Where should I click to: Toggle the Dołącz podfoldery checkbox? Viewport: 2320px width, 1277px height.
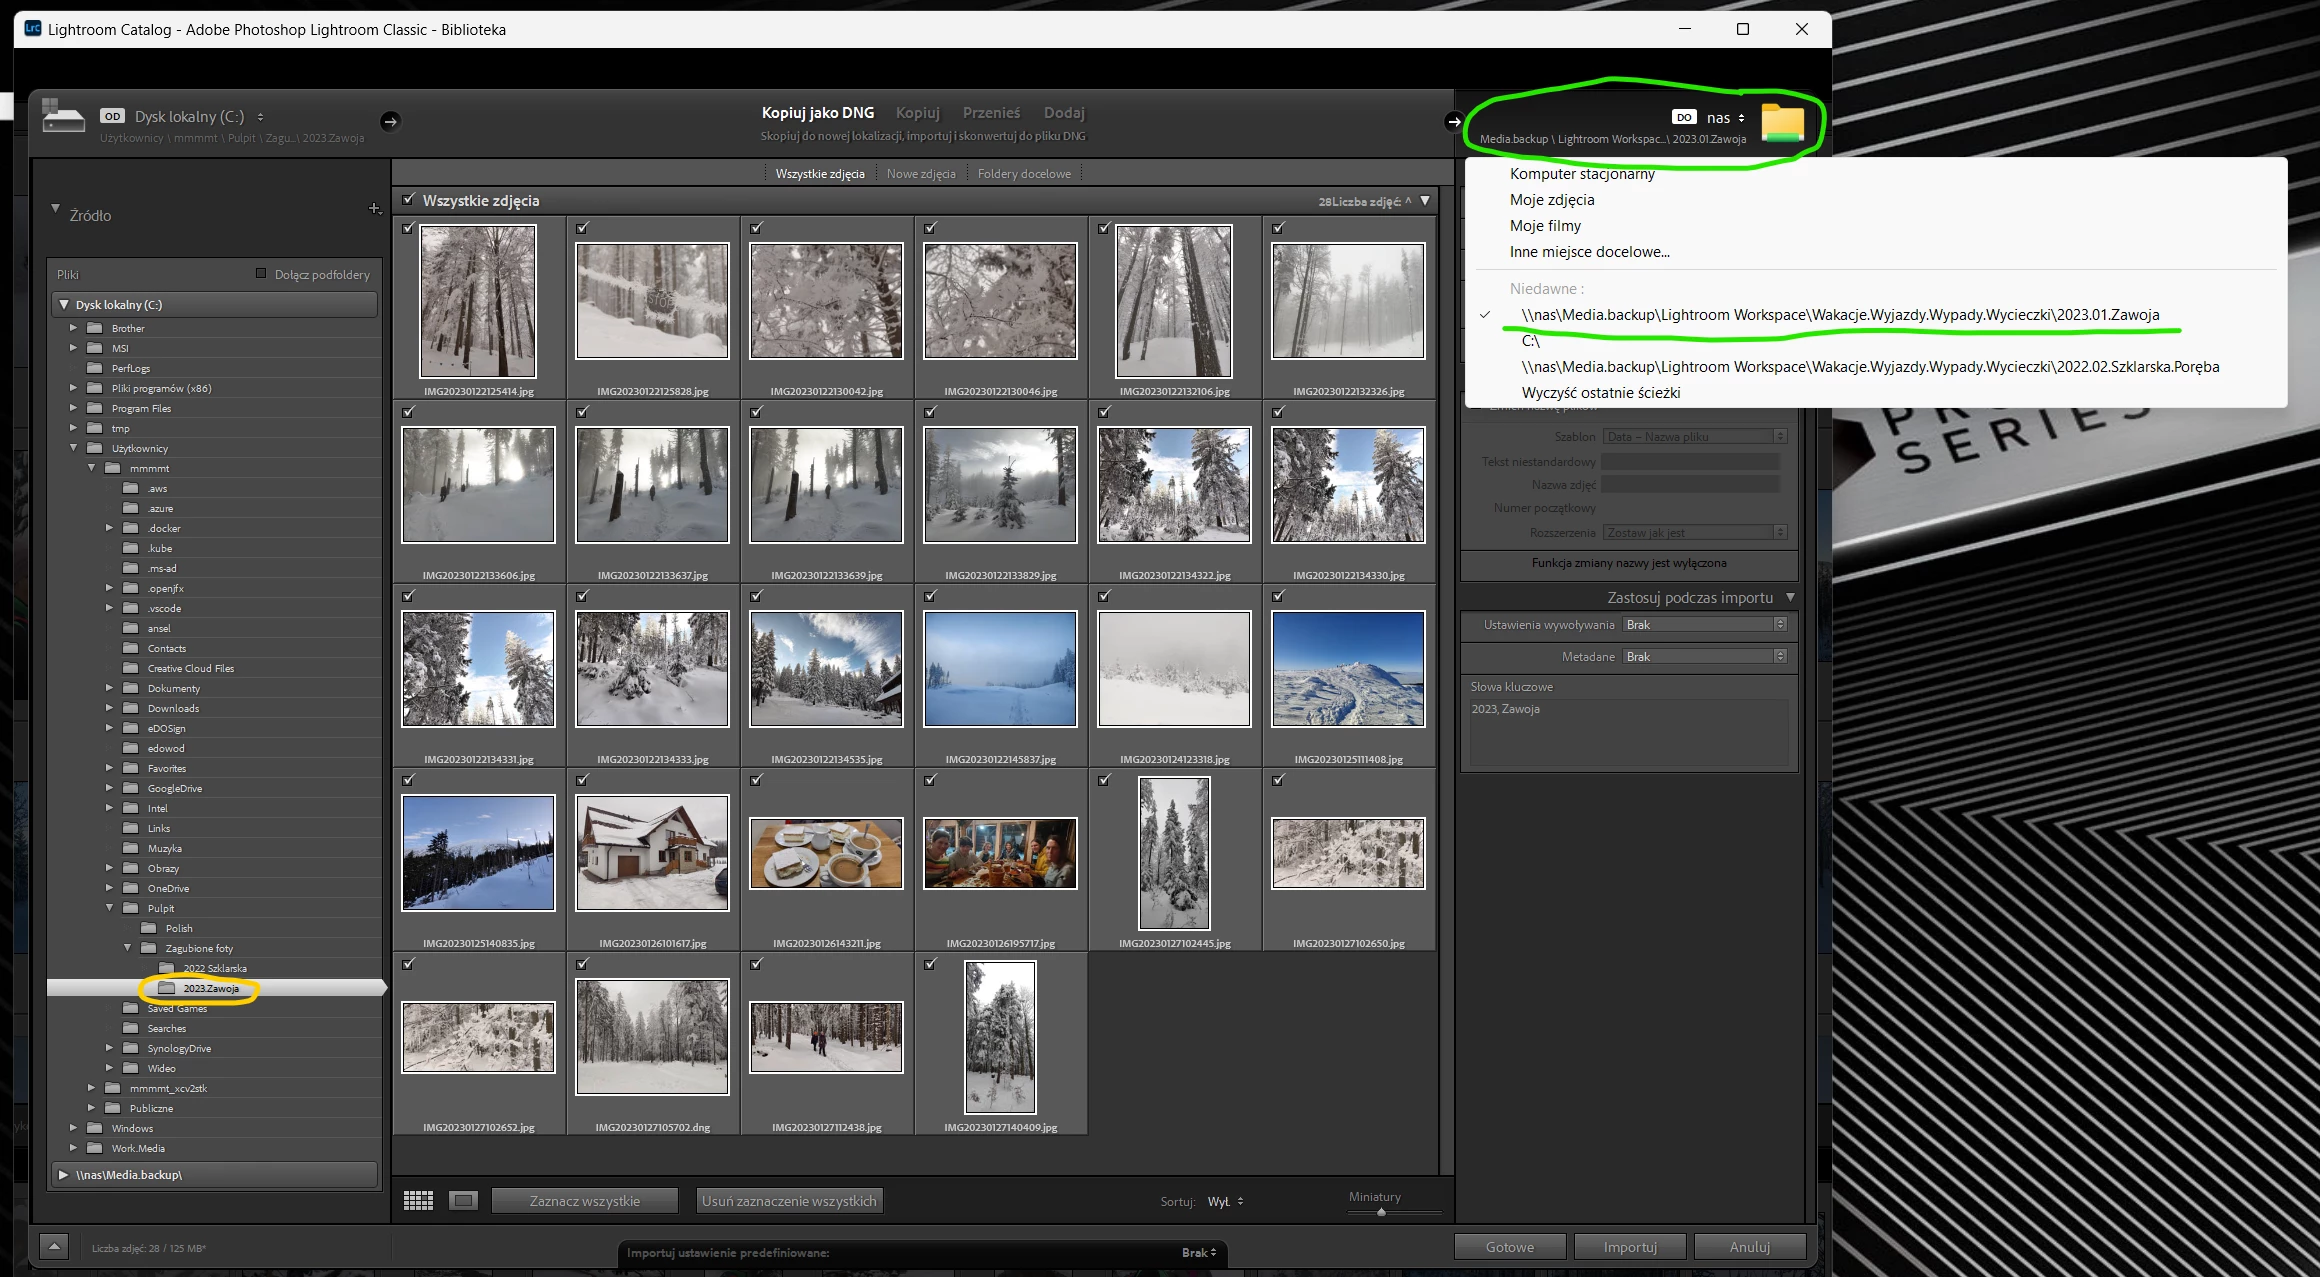261,273
